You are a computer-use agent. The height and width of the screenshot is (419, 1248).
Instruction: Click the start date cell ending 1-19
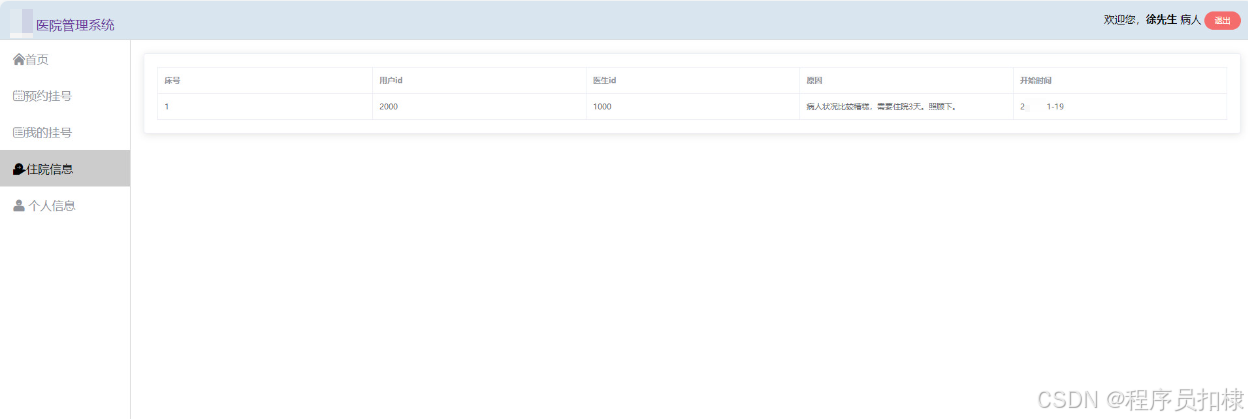click(1120, 106)
